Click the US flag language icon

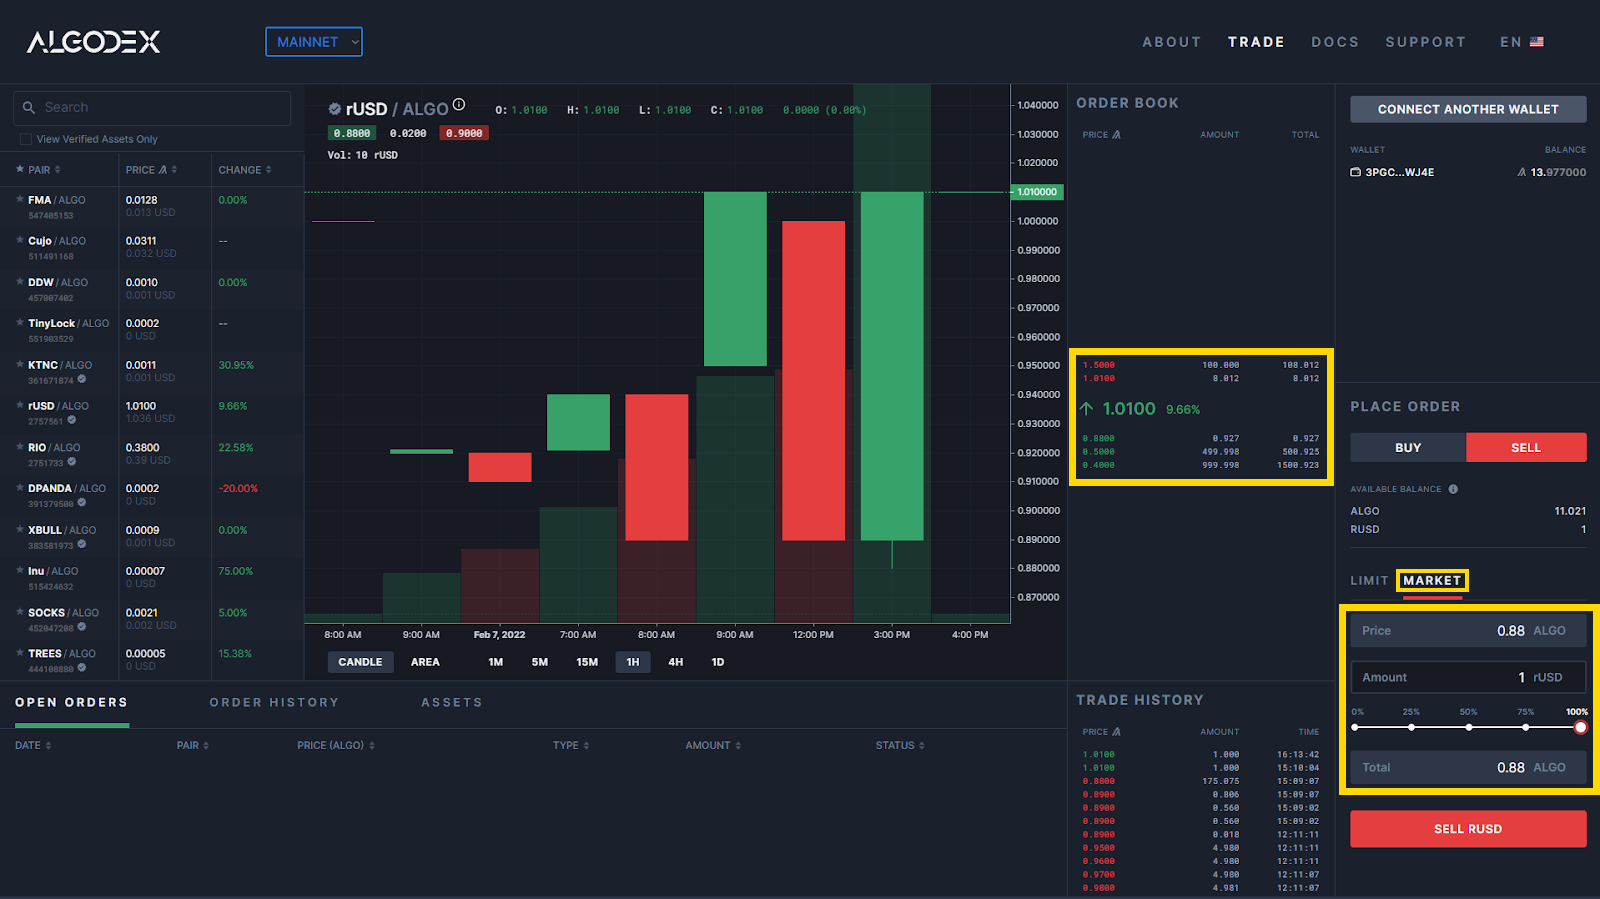coord(1537,42)
